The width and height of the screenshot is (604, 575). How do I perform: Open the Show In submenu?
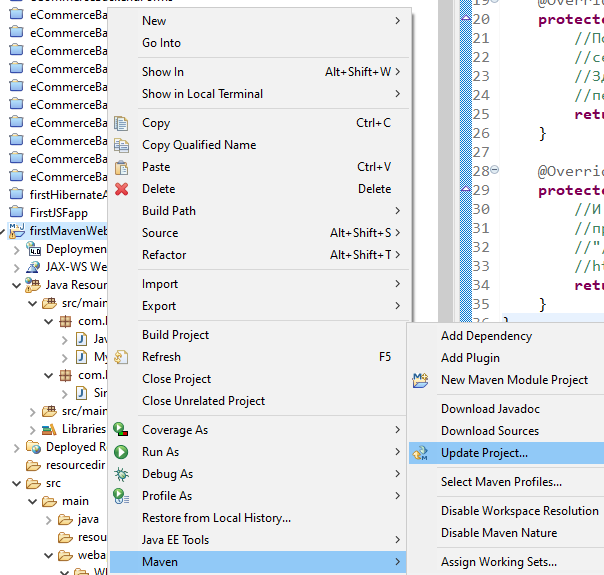tap(258, 72)
